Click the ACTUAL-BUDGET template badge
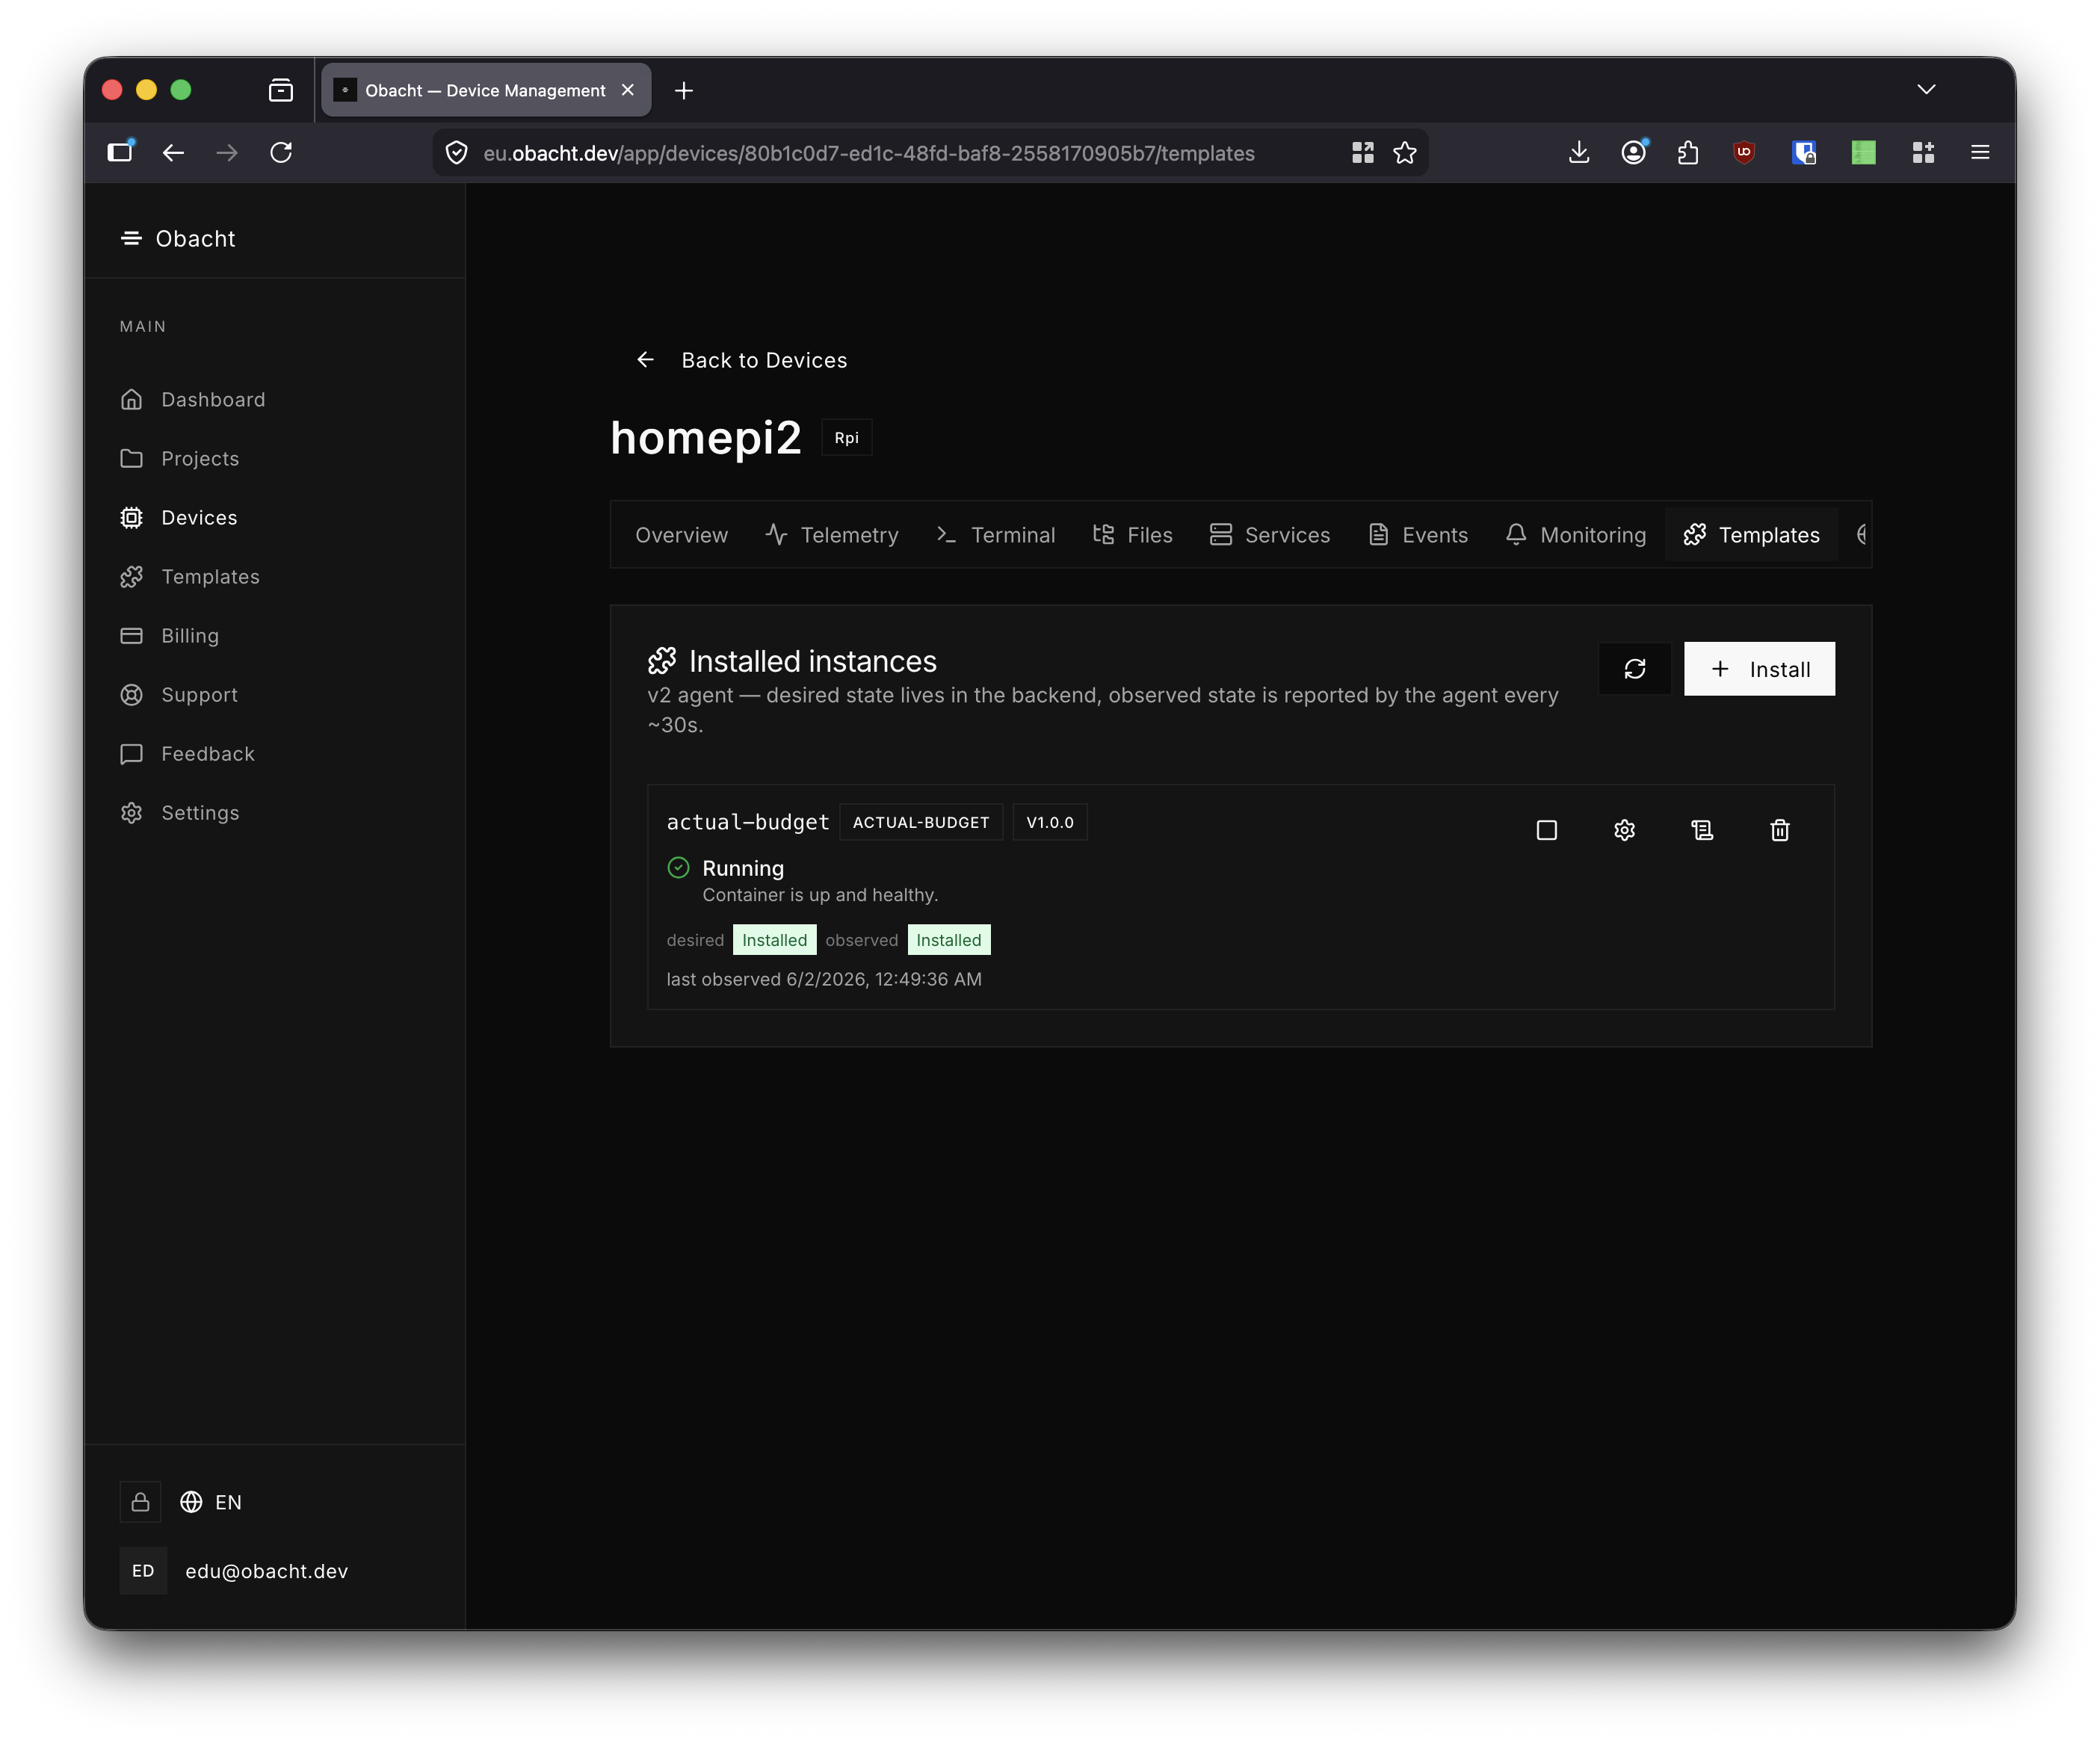2100x1741 pixels. [920, 823]
